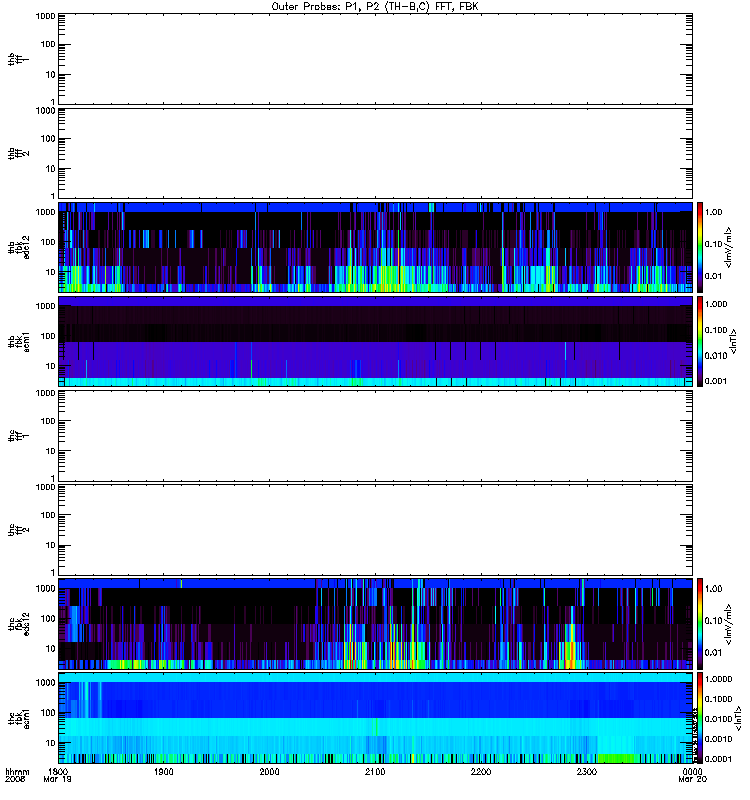Click the 1000 tick label of thb fff 1 panel
This screenshot has width=750, height=800.
[x=45, y=16]
